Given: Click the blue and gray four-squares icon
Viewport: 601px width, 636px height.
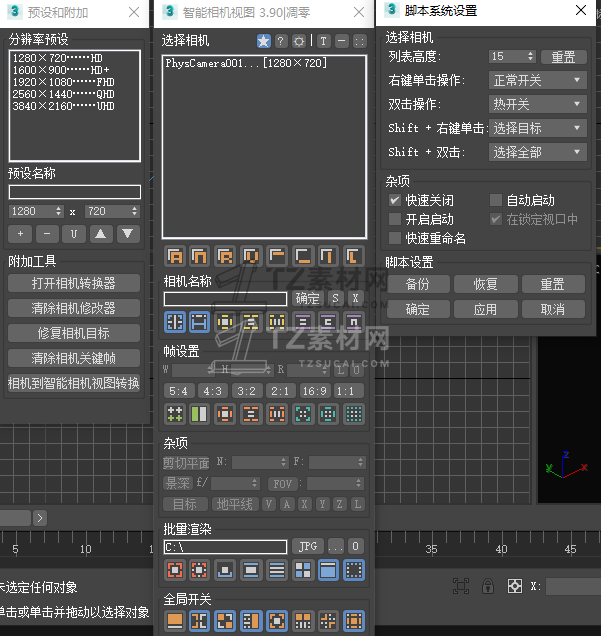Looking at the screenshot, I should coord(303,570).
